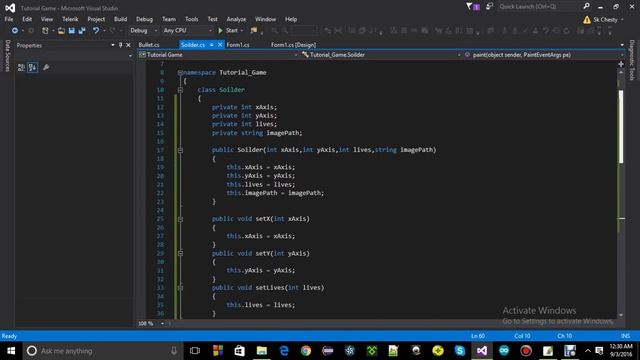Click the Windows Start button
The height and width of the screenshot is (360, 640).
click(11, 351)
